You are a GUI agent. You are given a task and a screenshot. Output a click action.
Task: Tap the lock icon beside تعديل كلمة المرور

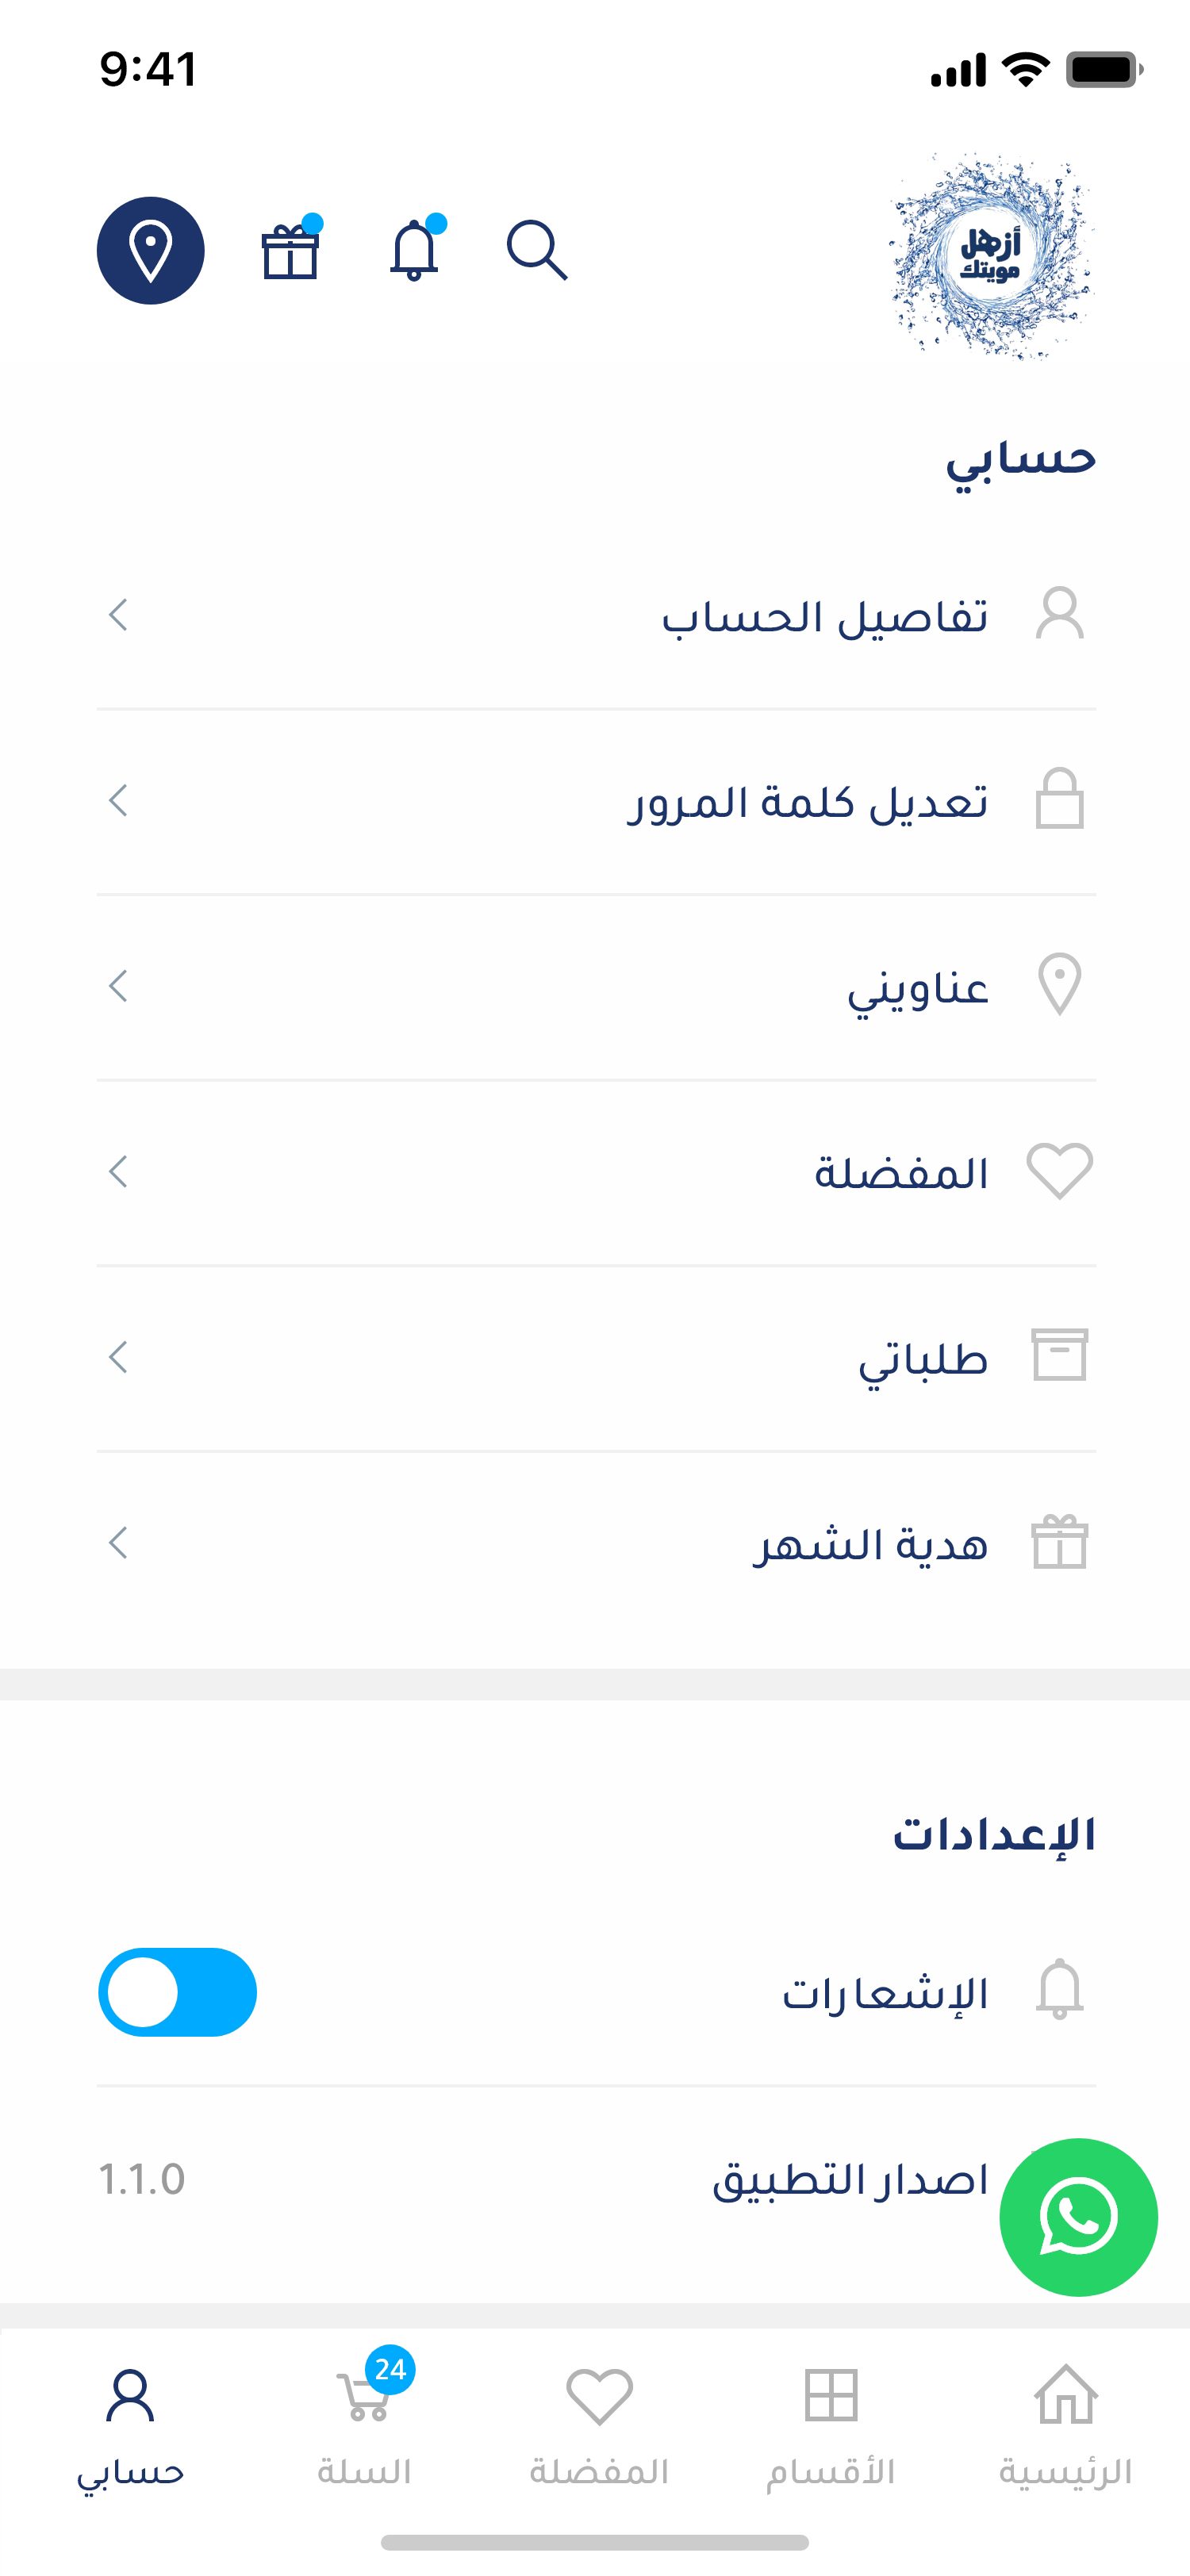pos(1060,799)
